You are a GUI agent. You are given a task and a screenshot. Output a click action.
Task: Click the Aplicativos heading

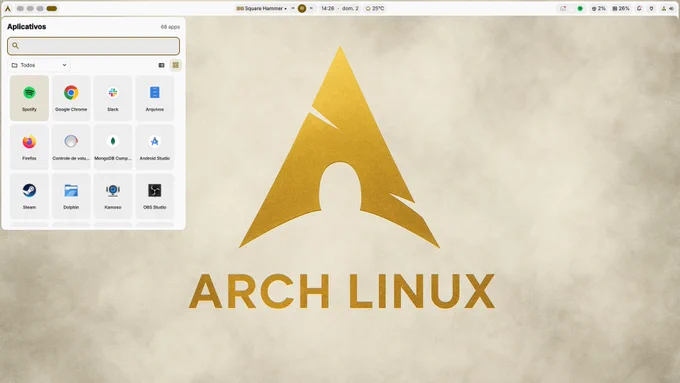pyautogui.click(x=26, y=26)
